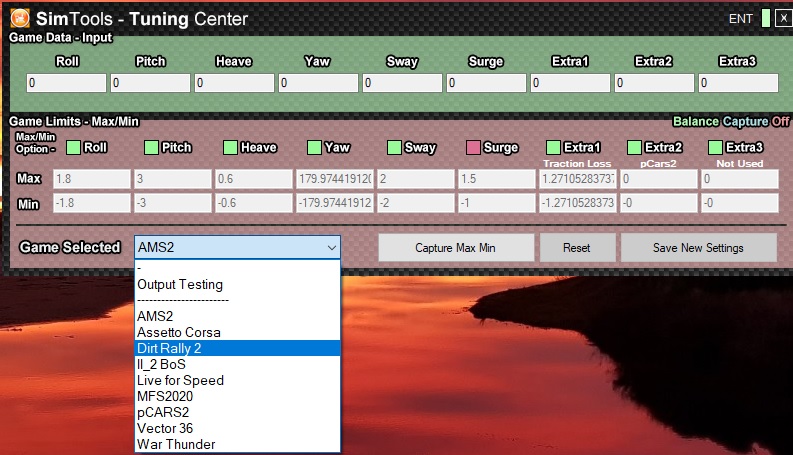
Task: Click Surge Max field showing 1.5
Action: (497, 179)
